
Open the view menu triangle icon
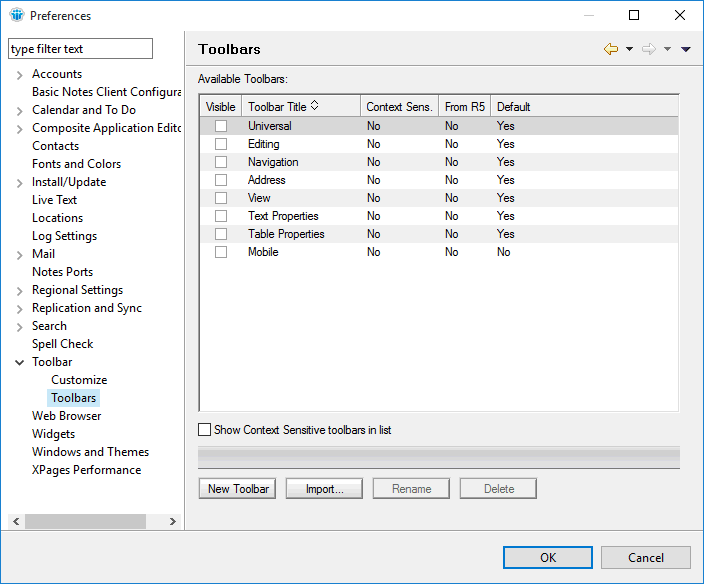click(x=686, y=49)
